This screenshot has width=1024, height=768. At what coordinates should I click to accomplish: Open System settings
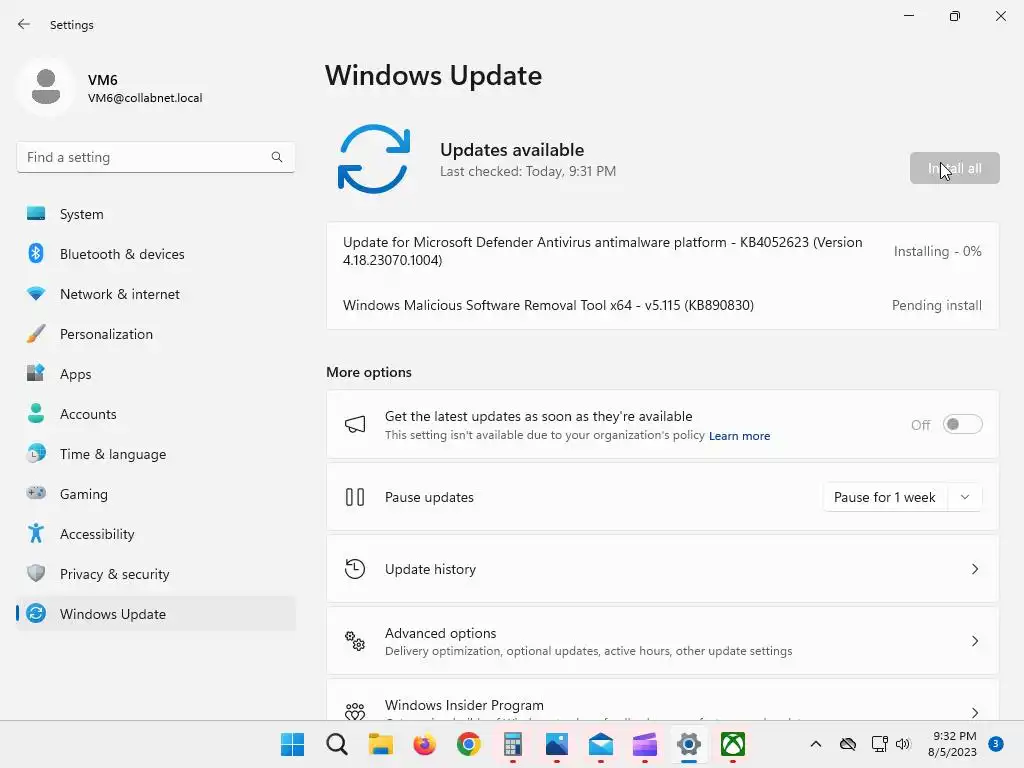click(x=155, y=214)
